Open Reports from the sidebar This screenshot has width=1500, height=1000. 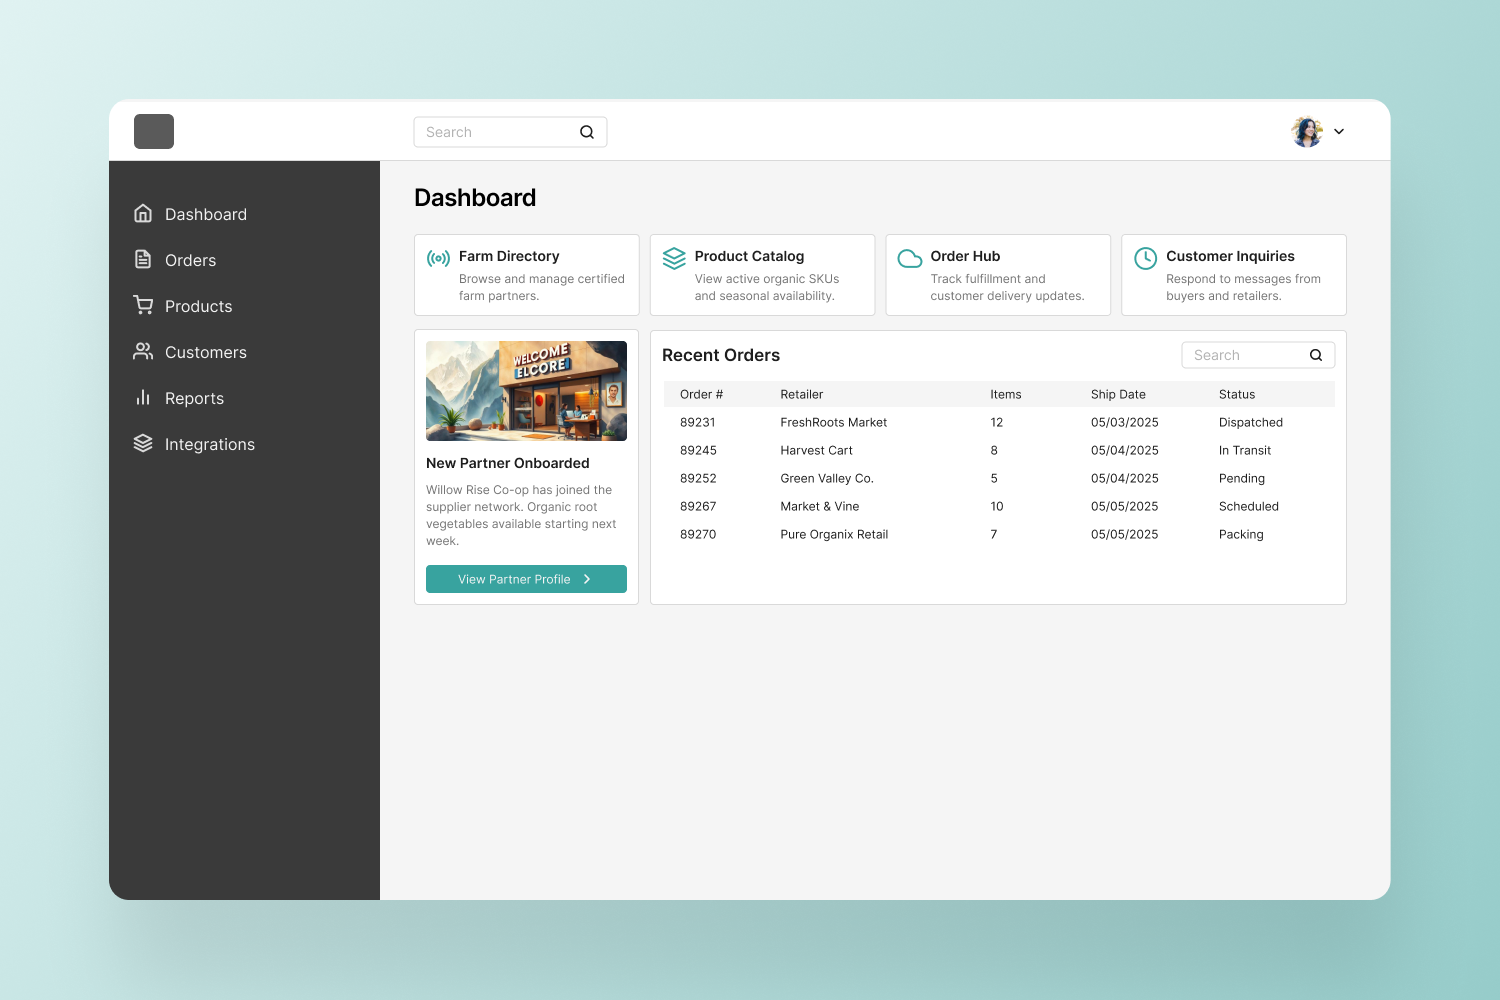coord(195,398)
